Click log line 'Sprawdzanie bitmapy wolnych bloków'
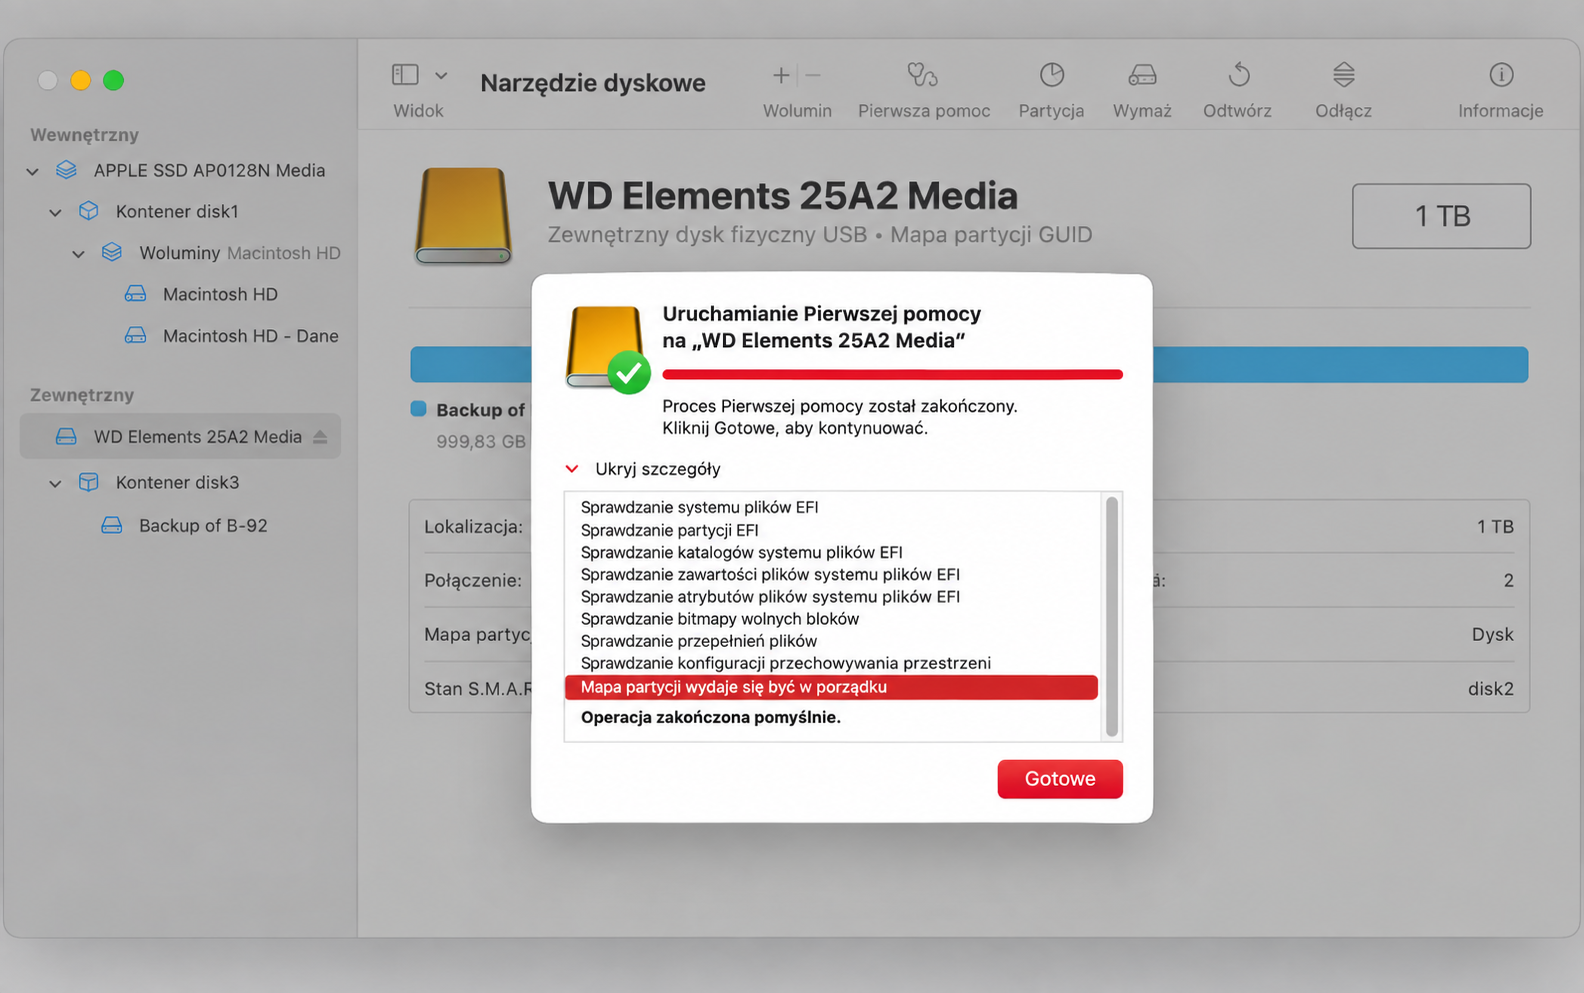 (x=720, y=618)
